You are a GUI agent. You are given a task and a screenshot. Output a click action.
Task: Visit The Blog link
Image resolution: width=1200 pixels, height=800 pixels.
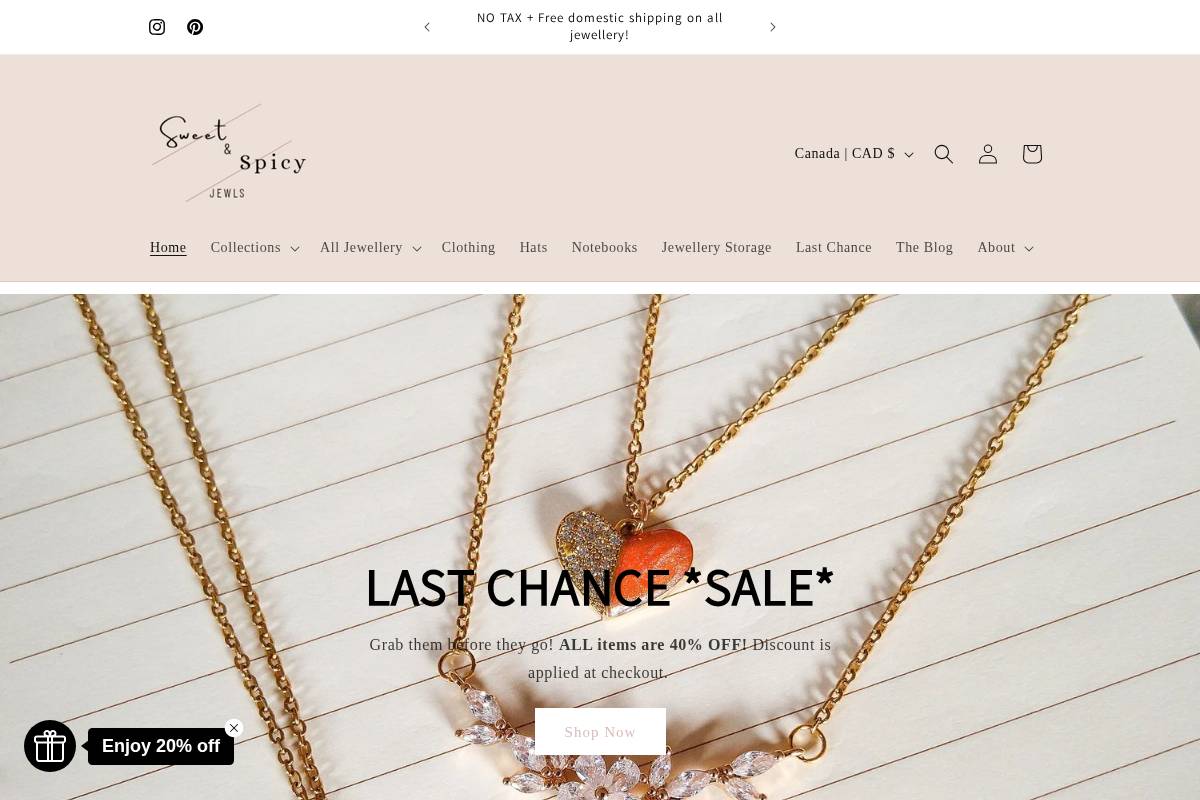tap(924, 248)
